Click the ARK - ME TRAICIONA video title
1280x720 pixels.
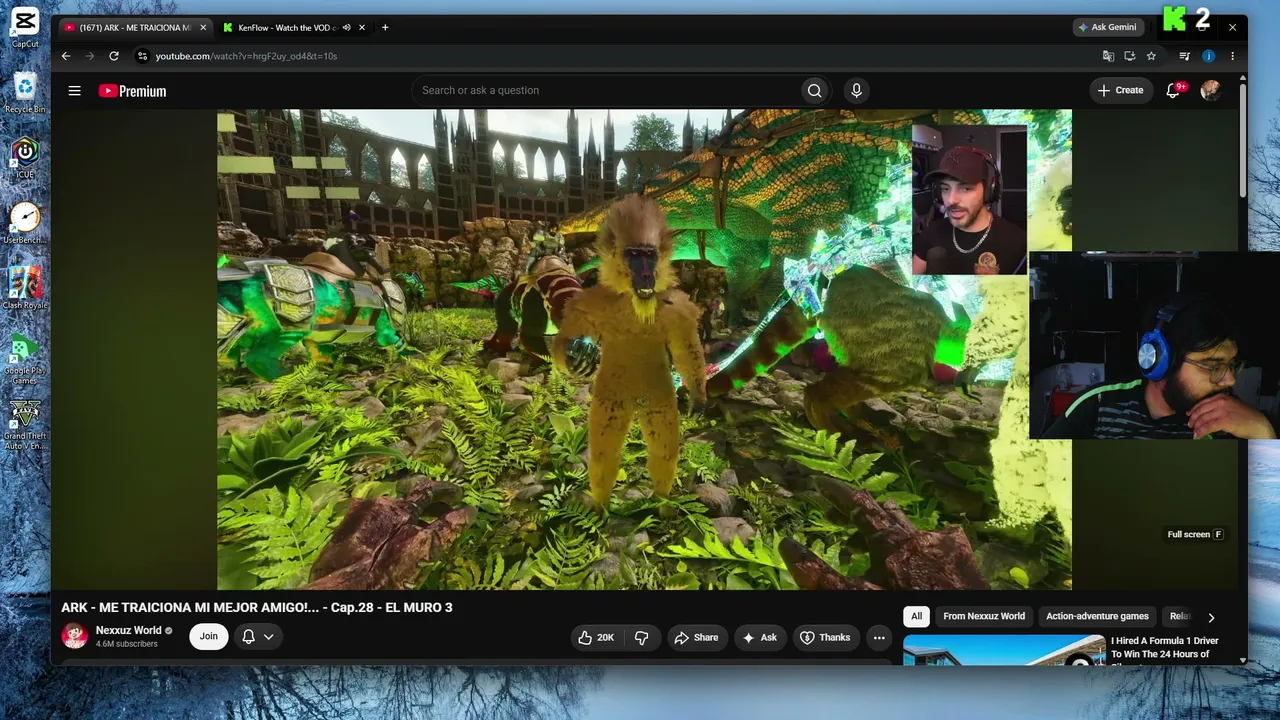pyautogui.click(x=257, y=608)
